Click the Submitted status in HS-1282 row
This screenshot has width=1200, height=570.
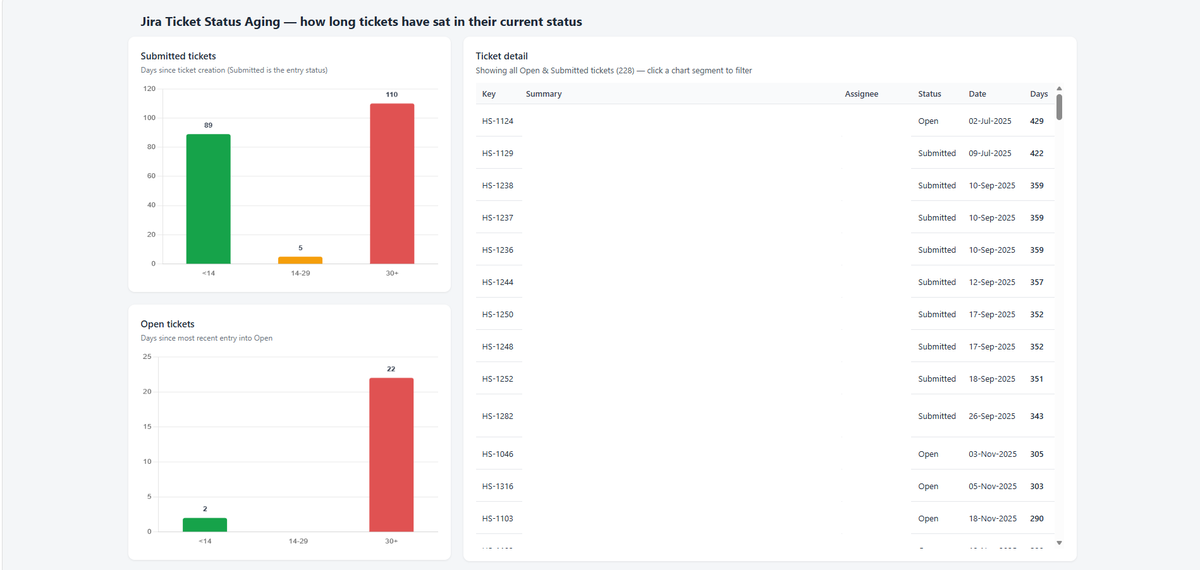[x=937, y=416]
